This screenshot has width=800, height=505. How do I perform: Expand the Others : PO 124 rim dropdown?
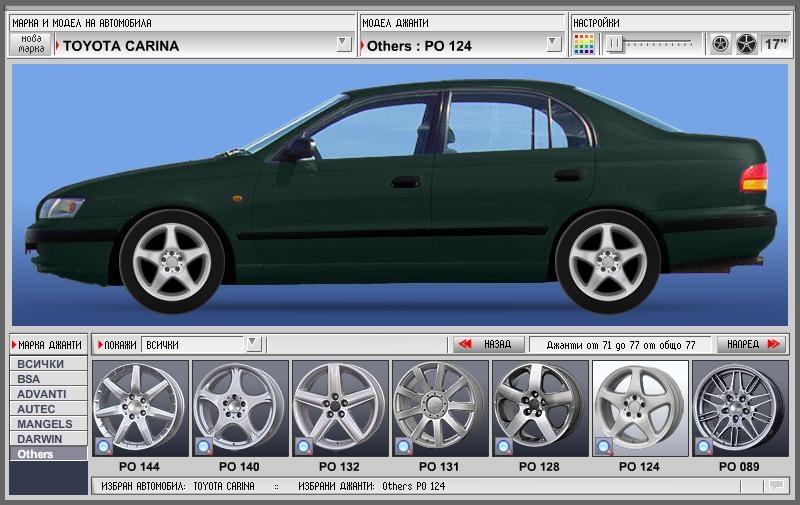[554, 44]
